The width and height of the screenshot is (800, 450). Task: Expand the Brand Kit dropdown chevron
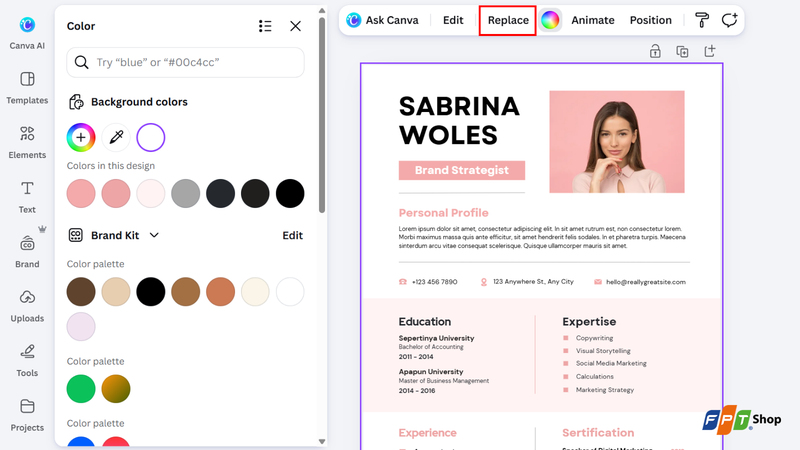(154, 235)
